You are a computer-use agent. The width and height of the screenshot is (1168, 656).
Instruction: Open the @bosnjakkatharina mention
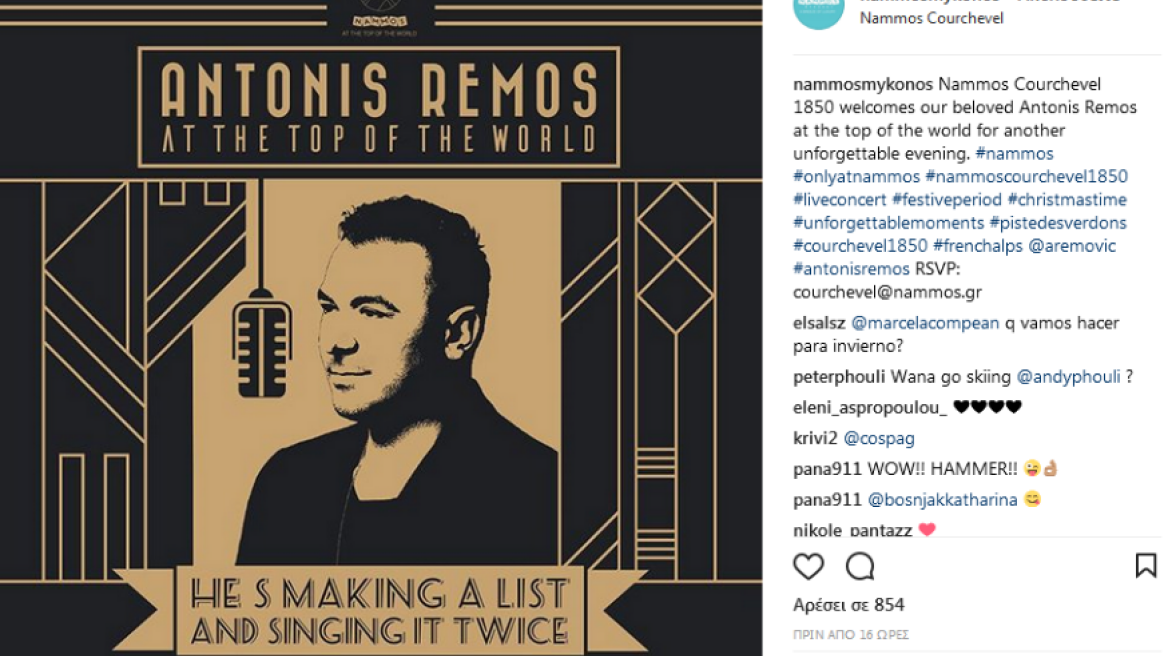point(942,500)
